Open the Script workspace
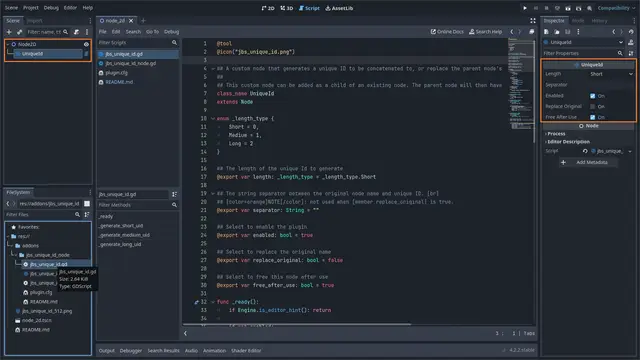640x360 pixels. [x=309, y=8]
